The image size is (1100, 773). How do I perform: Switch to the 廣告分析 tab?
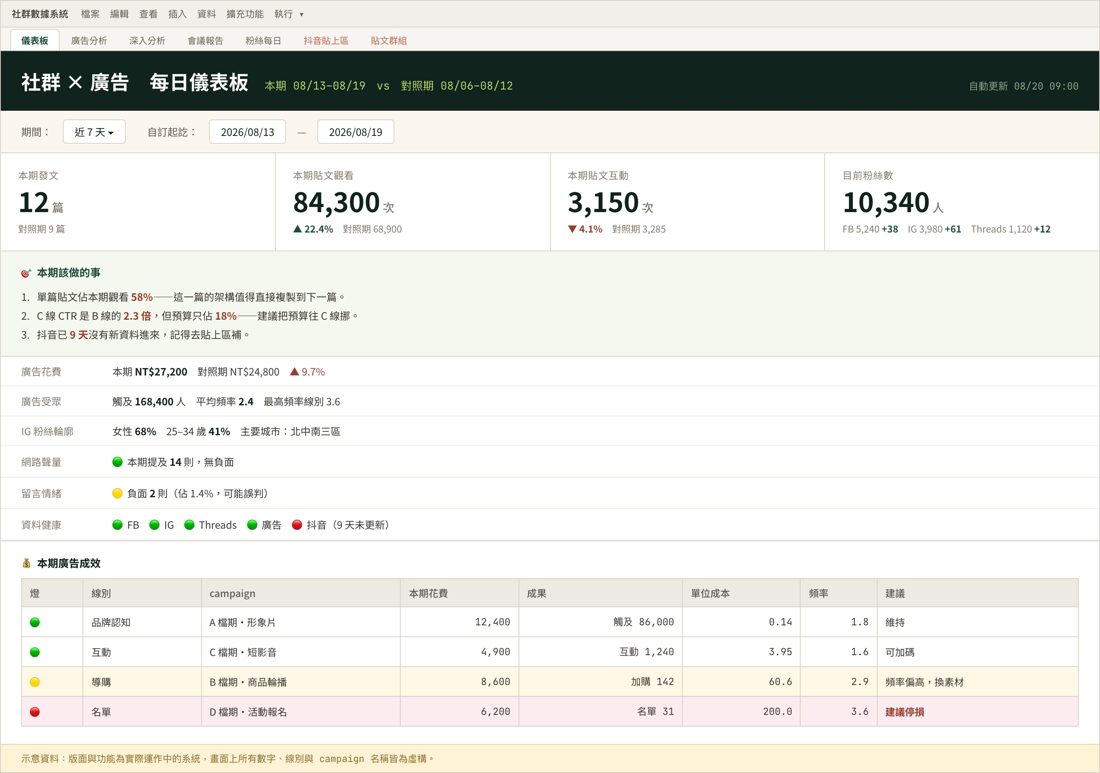pos(89,41)
